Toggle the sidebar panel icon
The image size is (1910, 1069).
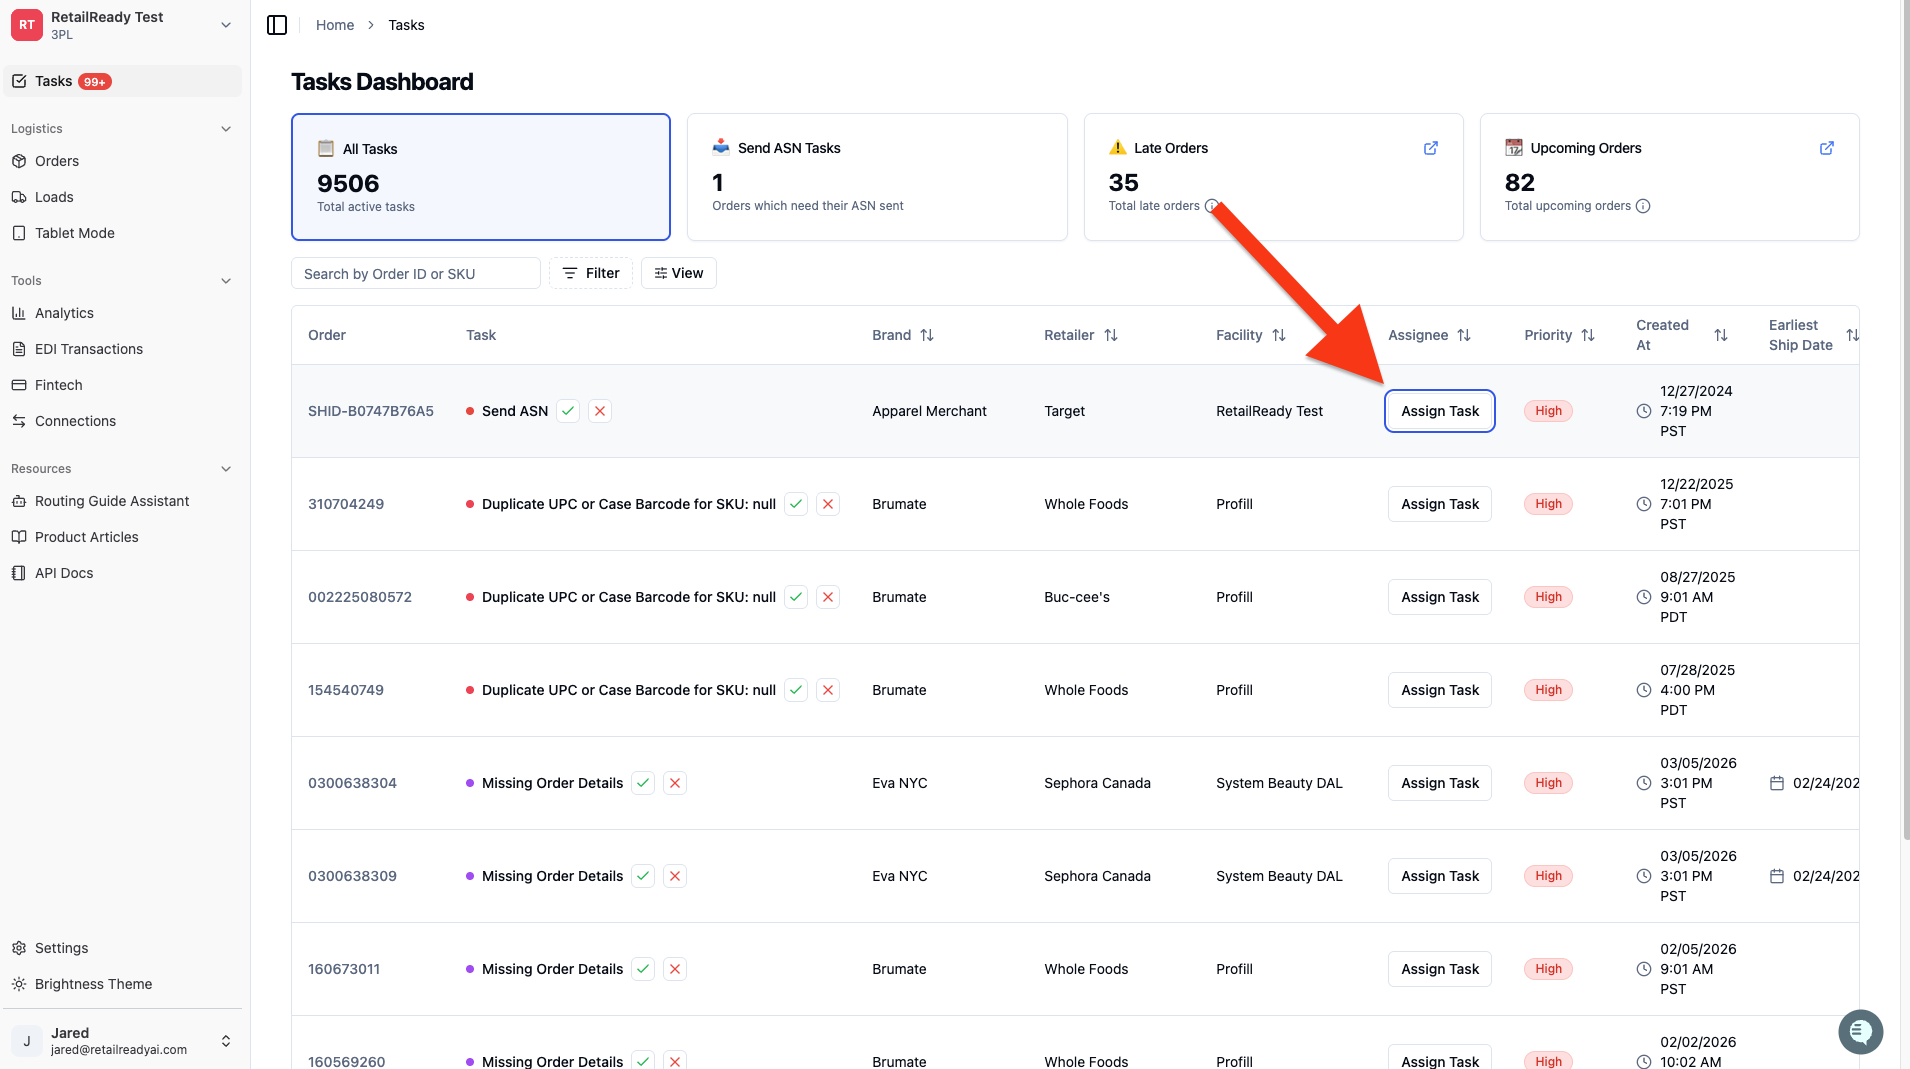click(x=277, y=25)
